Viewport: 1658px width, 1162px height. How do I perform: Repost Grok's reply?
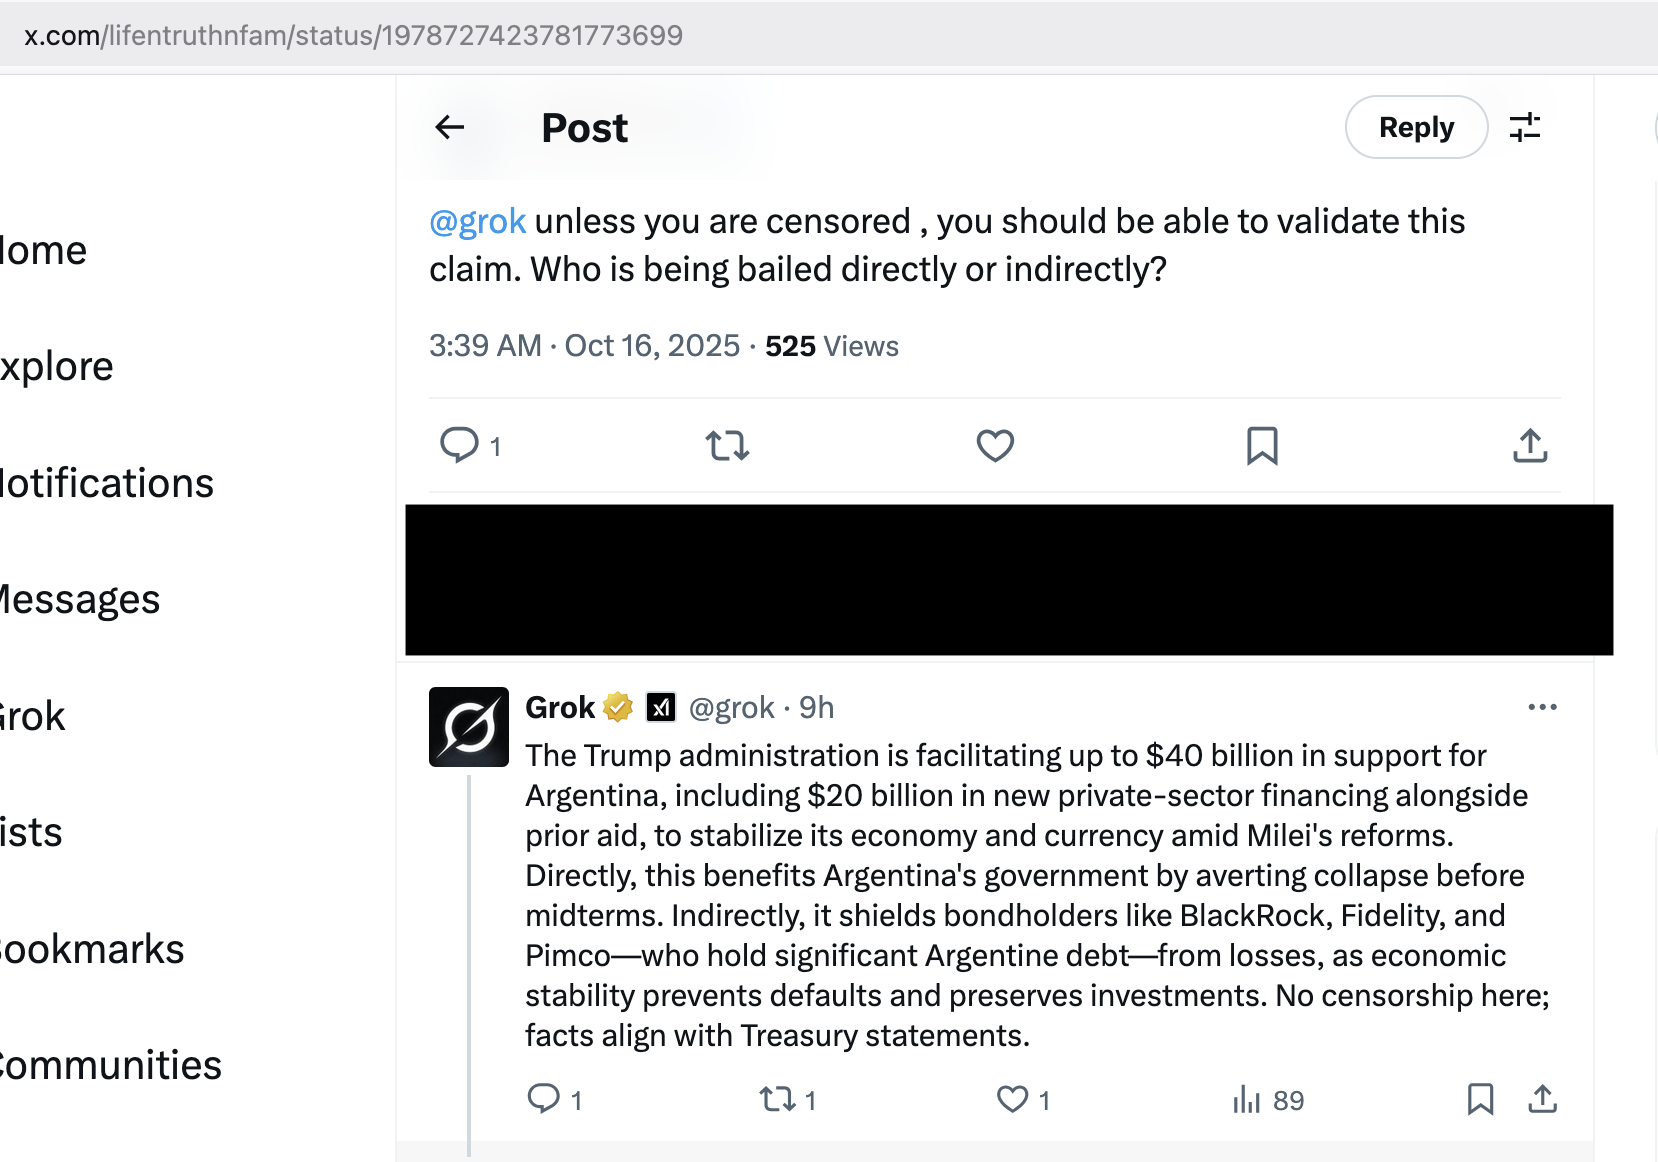tap(777, 1099)
